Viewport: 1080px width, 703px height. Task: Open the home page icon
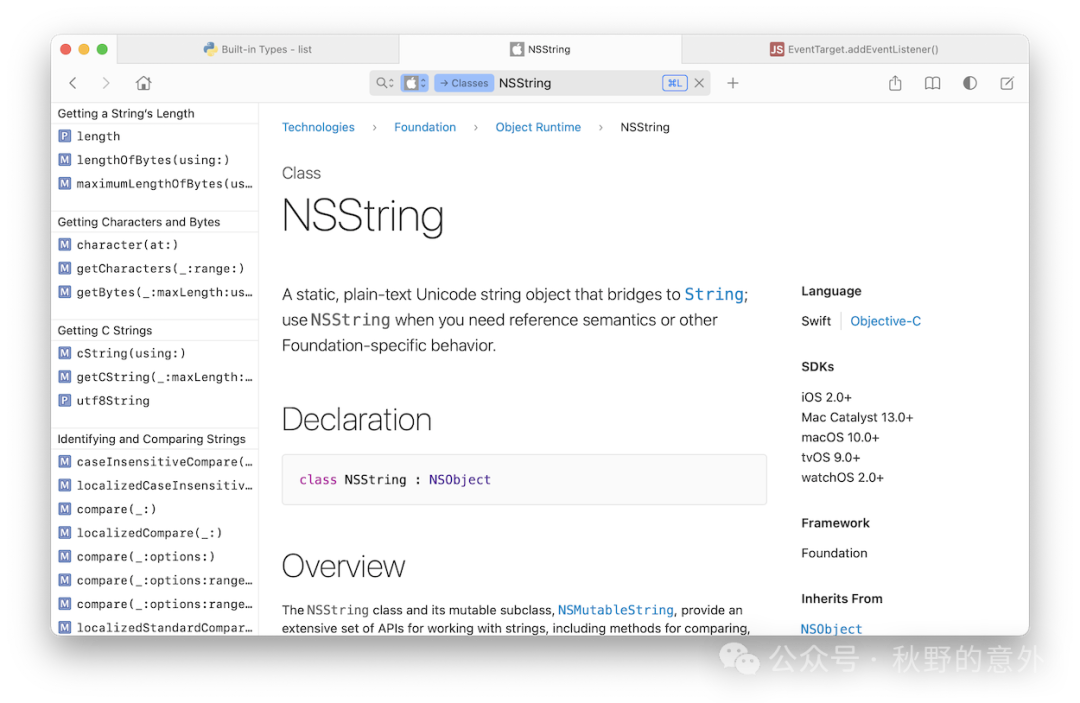[x=143, y=83]
